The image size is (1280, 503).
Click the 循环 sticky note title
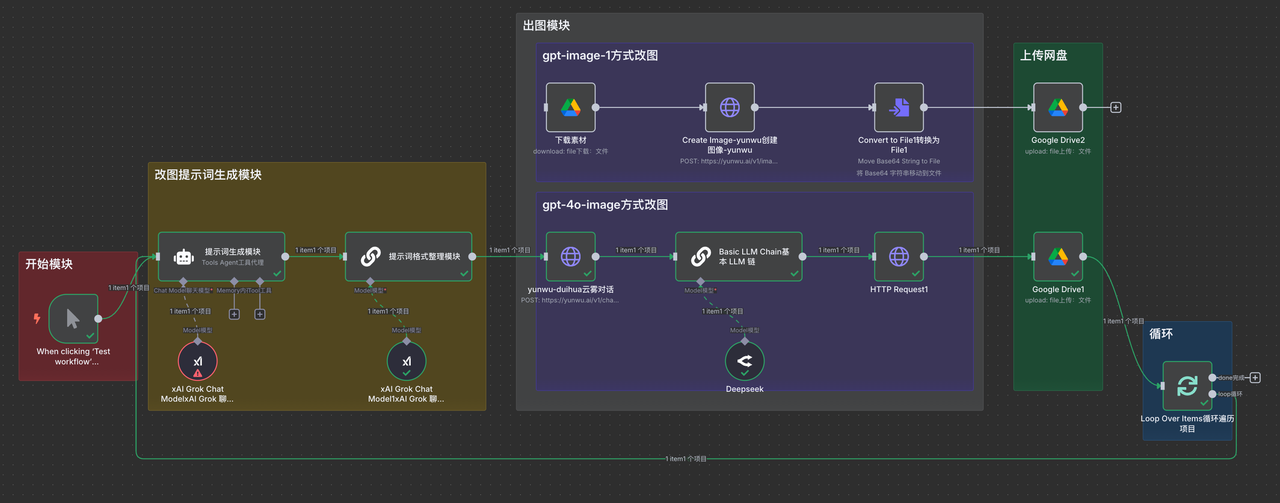(1161, 334)
